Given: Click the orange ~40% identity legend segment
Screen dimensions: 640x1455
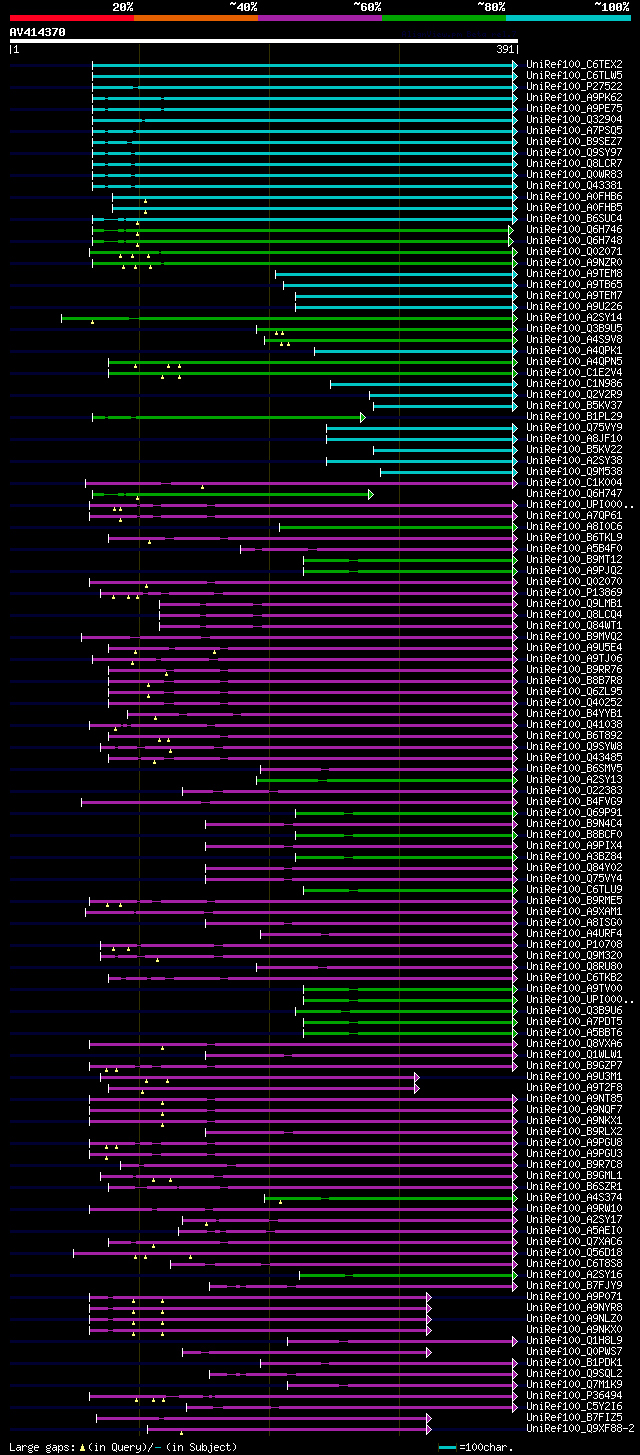Looking at the screenshot, I should (x=196, y=18).
